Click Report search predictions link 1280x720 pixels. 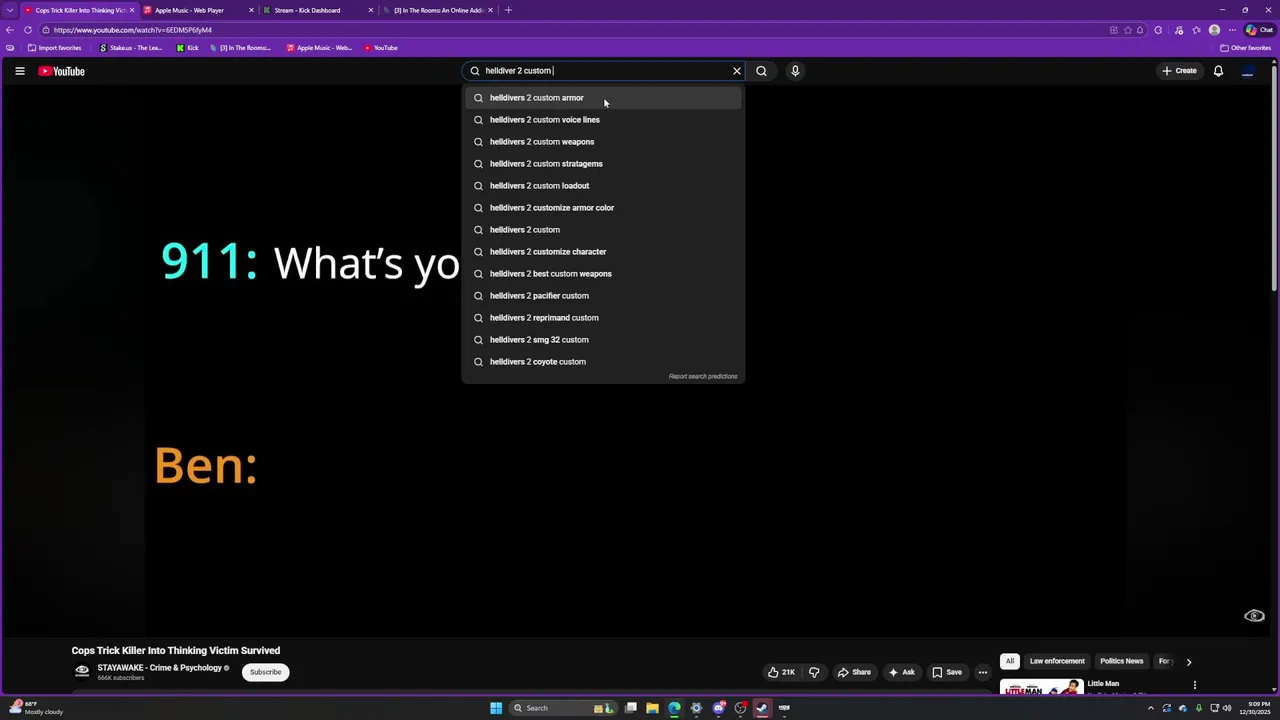(x=703, y=376)
